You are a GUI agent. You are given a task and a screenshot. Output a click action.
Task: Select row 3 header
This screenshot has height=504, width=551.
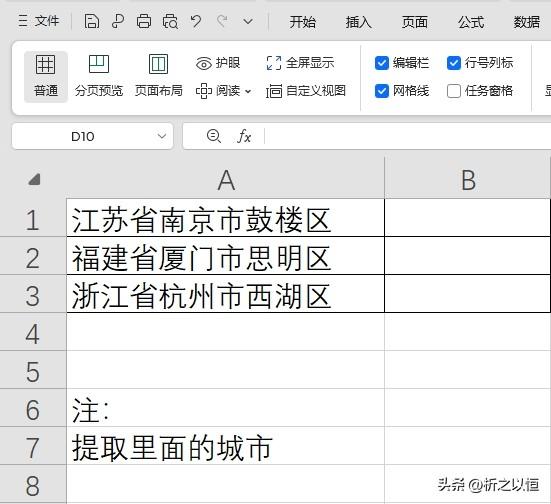pyautogui.click(x=33, y=294)
